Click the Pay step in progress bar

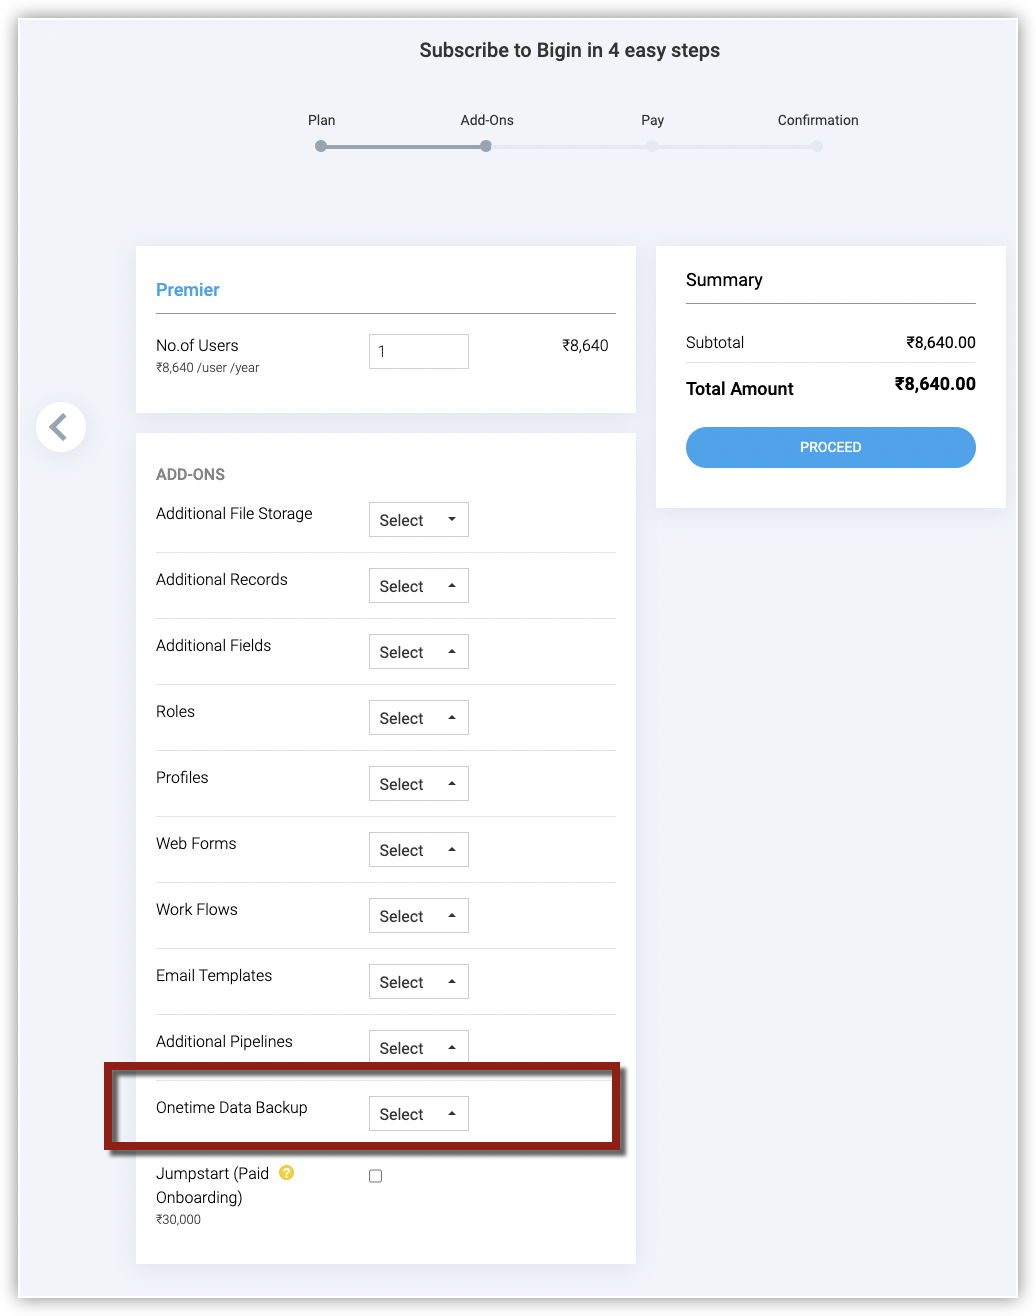[652, 146]
